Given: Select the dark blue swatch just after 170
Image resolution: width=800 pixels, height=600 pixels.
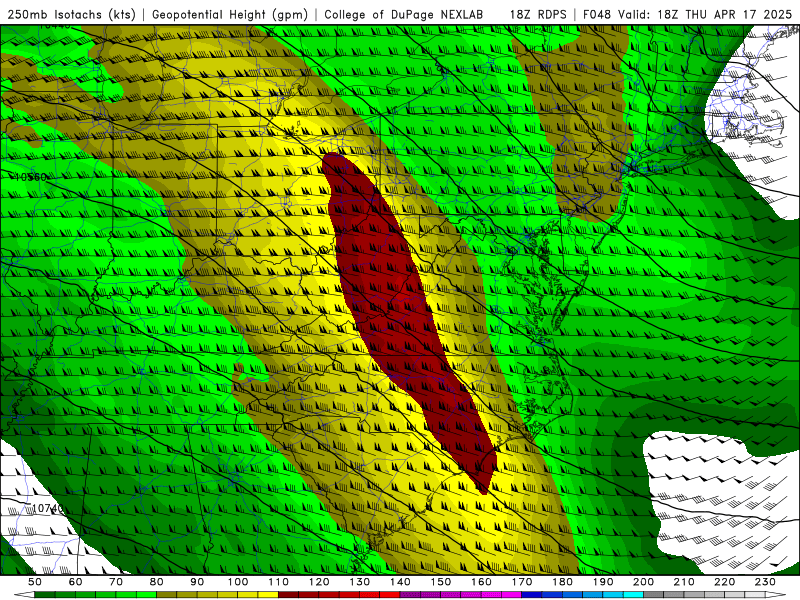Looking at the screenshot, I should 532,595.
